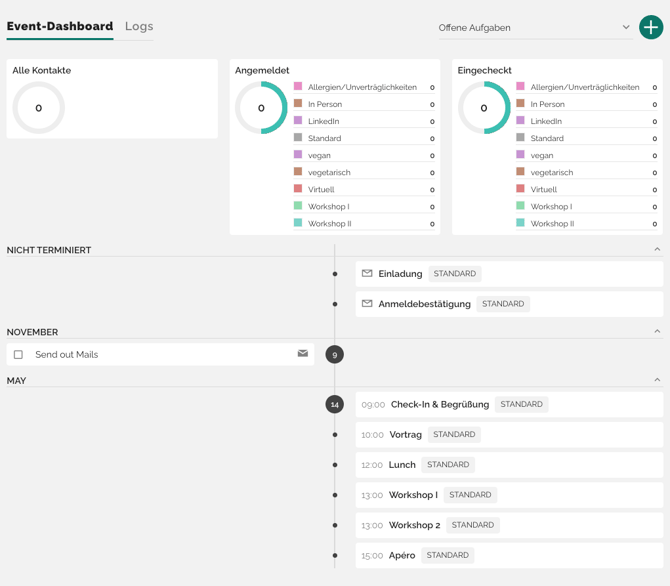This screenshot has height=586, width=670.
Task: Click the timeline date marker 14
Action: tap(335, 404)
